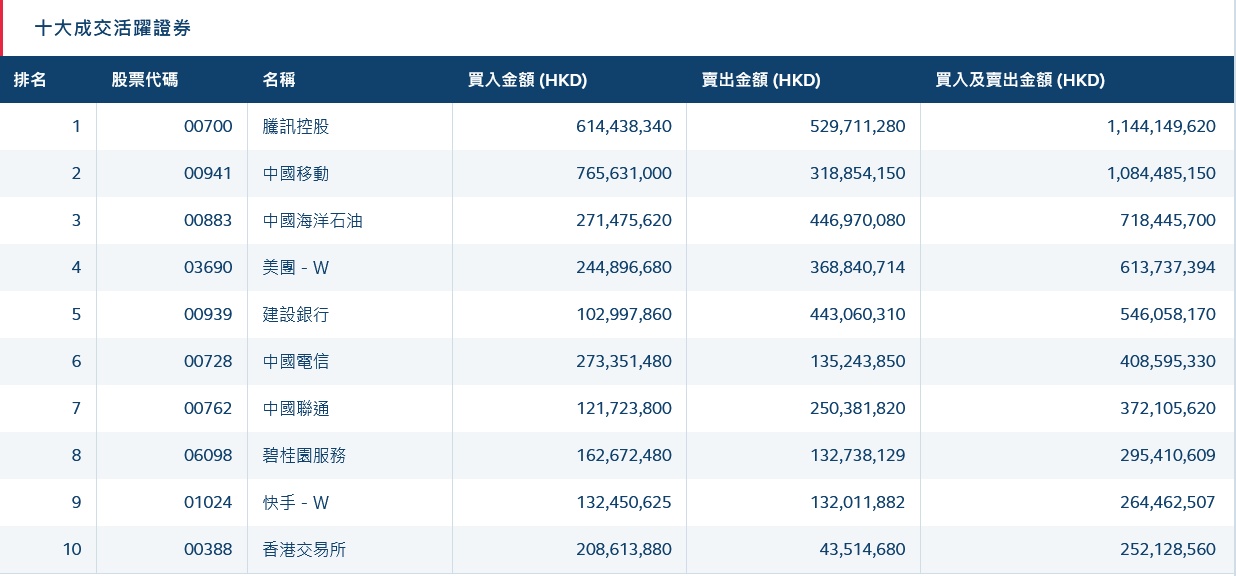This screenshot has height=576, width=1236.
Task: Select the 中國移動 stock name
Action: pyautogui.click(x=296, y=174)
